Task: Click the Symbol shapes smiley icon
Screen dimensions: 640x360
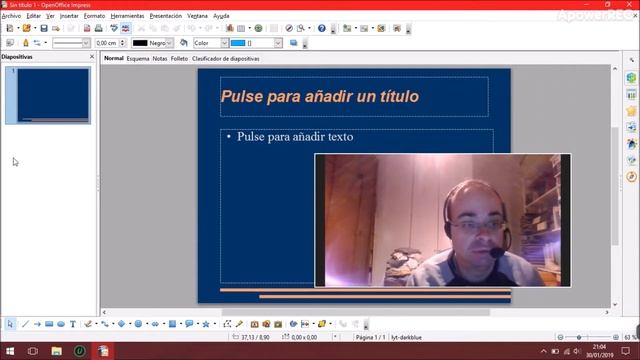Action: tap(138, 324)
